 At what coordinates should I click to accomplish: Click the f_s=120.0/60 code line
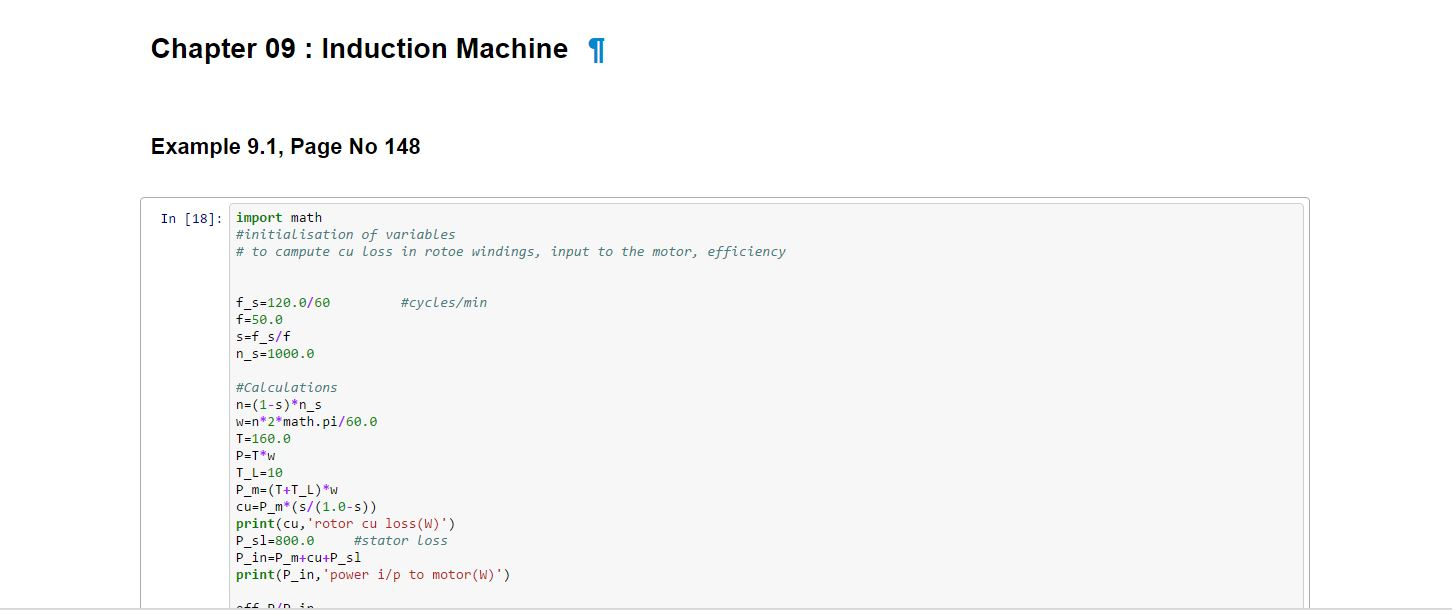[x=283, y=302]
